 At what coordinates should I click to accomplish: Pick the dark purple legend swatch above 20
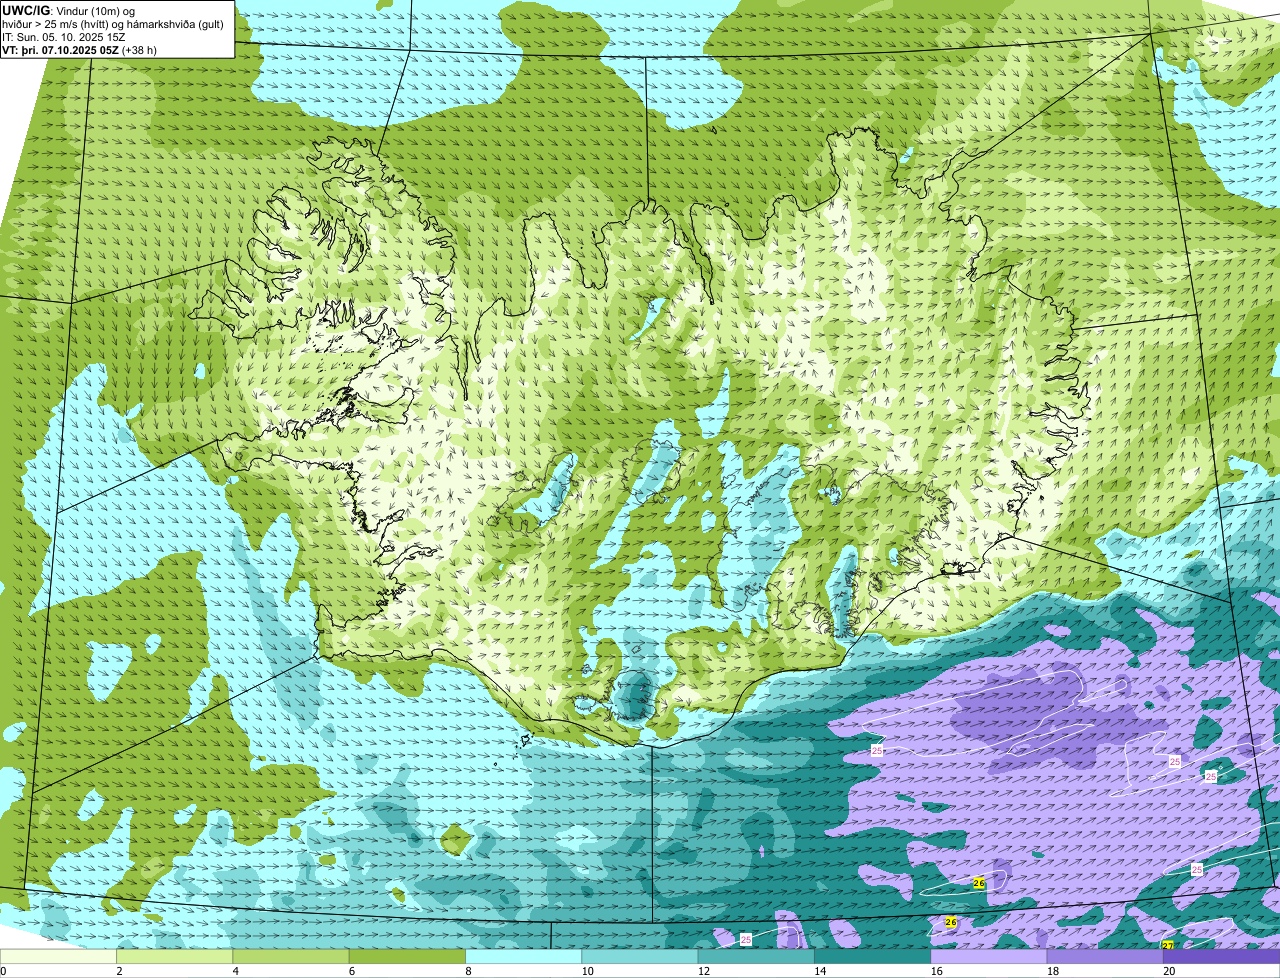1221,957
